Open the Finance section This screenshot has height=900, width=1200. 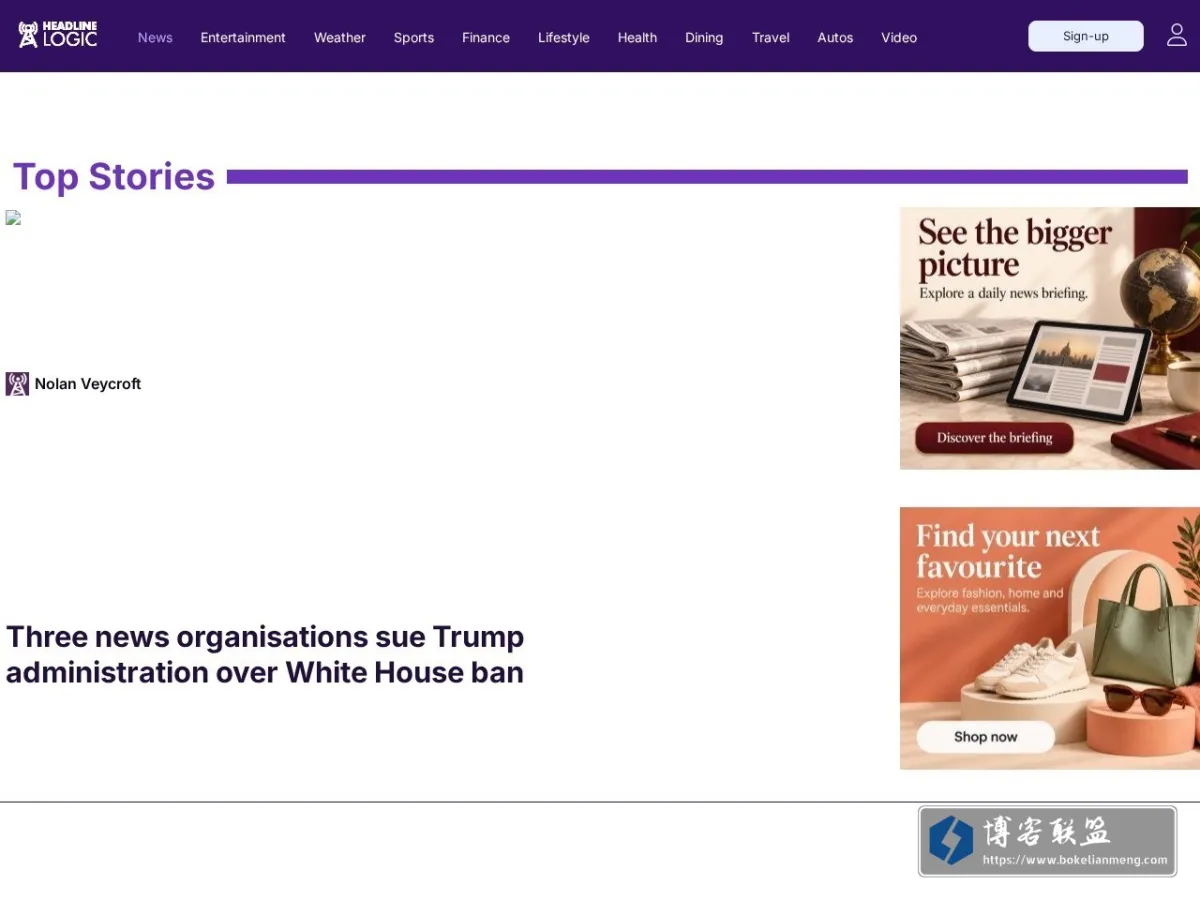(486, 37)
